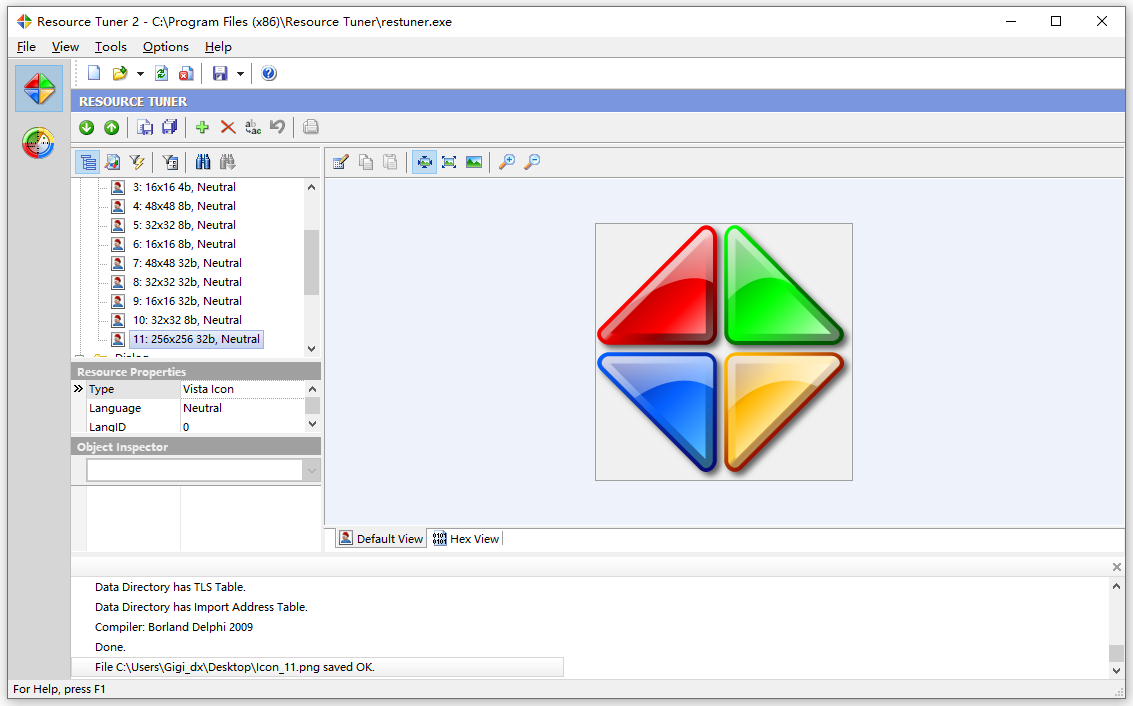Apply the quick filter lightning funnel icon

point(137,162)
